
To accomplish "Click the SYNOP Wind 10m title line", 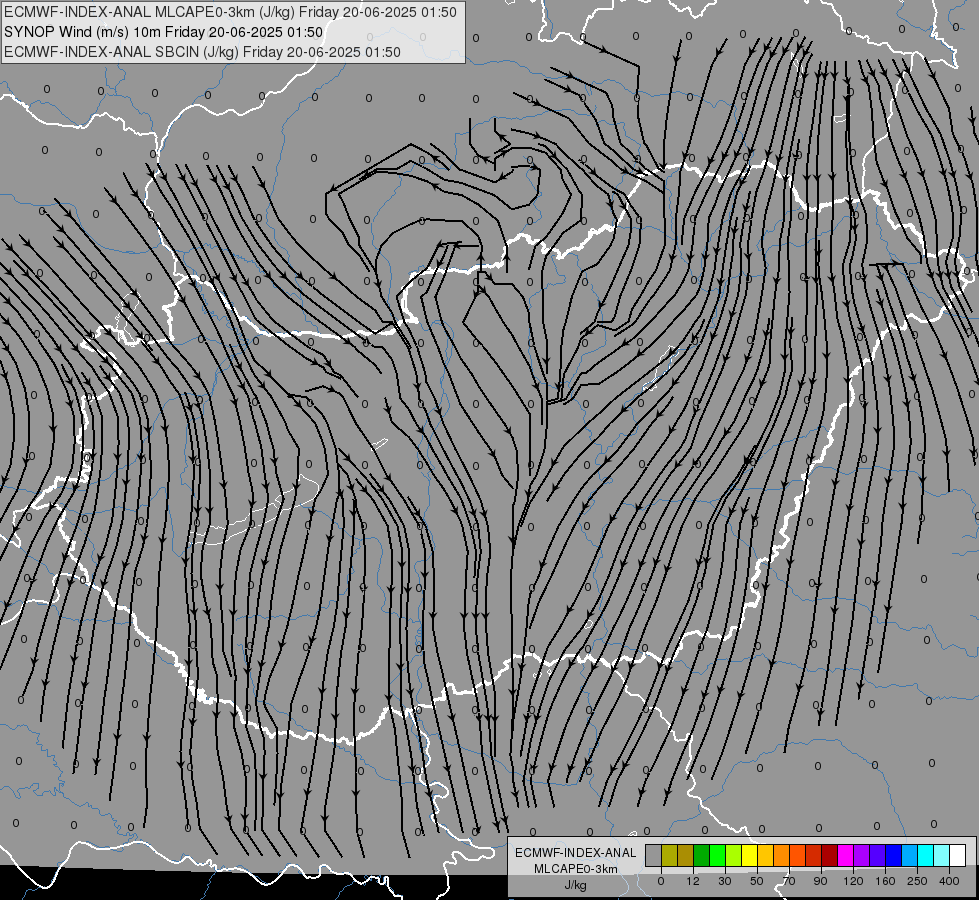I will point(164,32).
